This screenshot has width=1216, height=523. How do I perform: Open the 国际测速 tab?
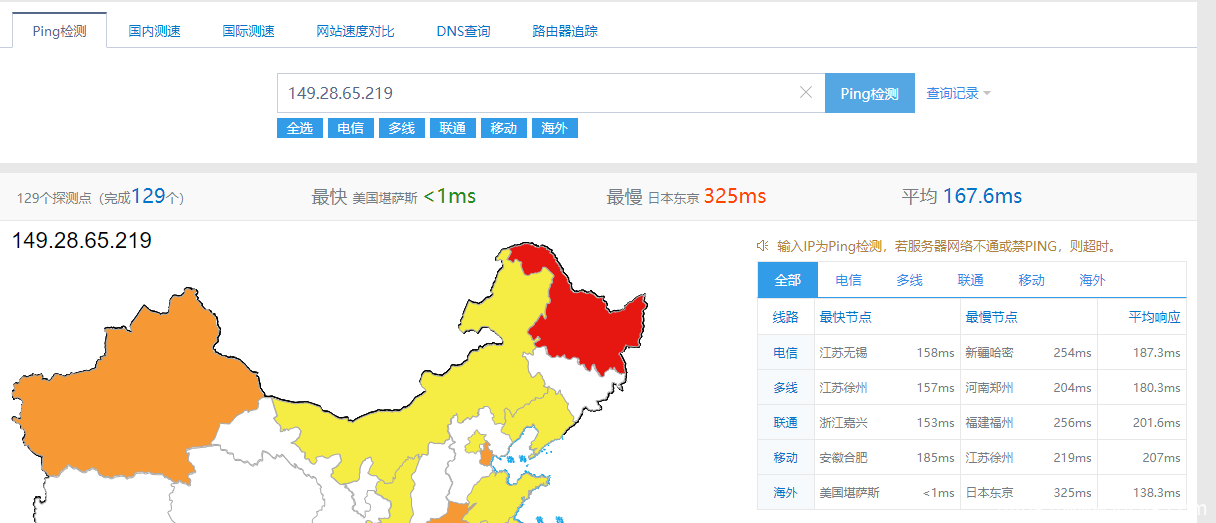pyautogui.click(x=248, y=31)
